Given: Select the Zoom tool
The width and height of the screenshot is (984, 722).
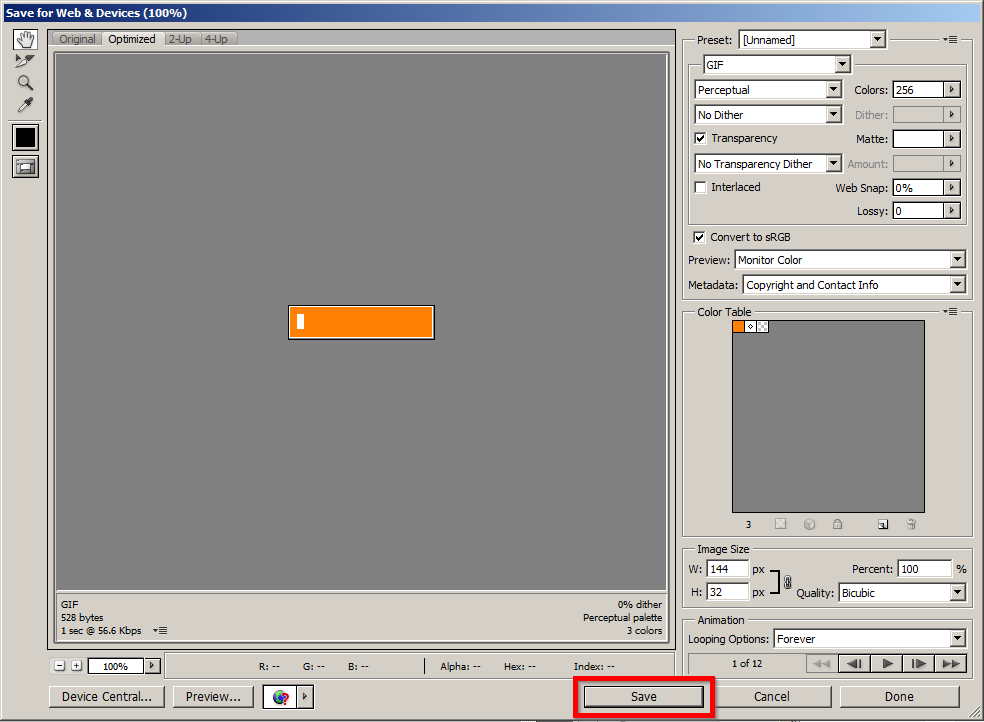Looking at the screenshot, I should [x=25, y=83].
